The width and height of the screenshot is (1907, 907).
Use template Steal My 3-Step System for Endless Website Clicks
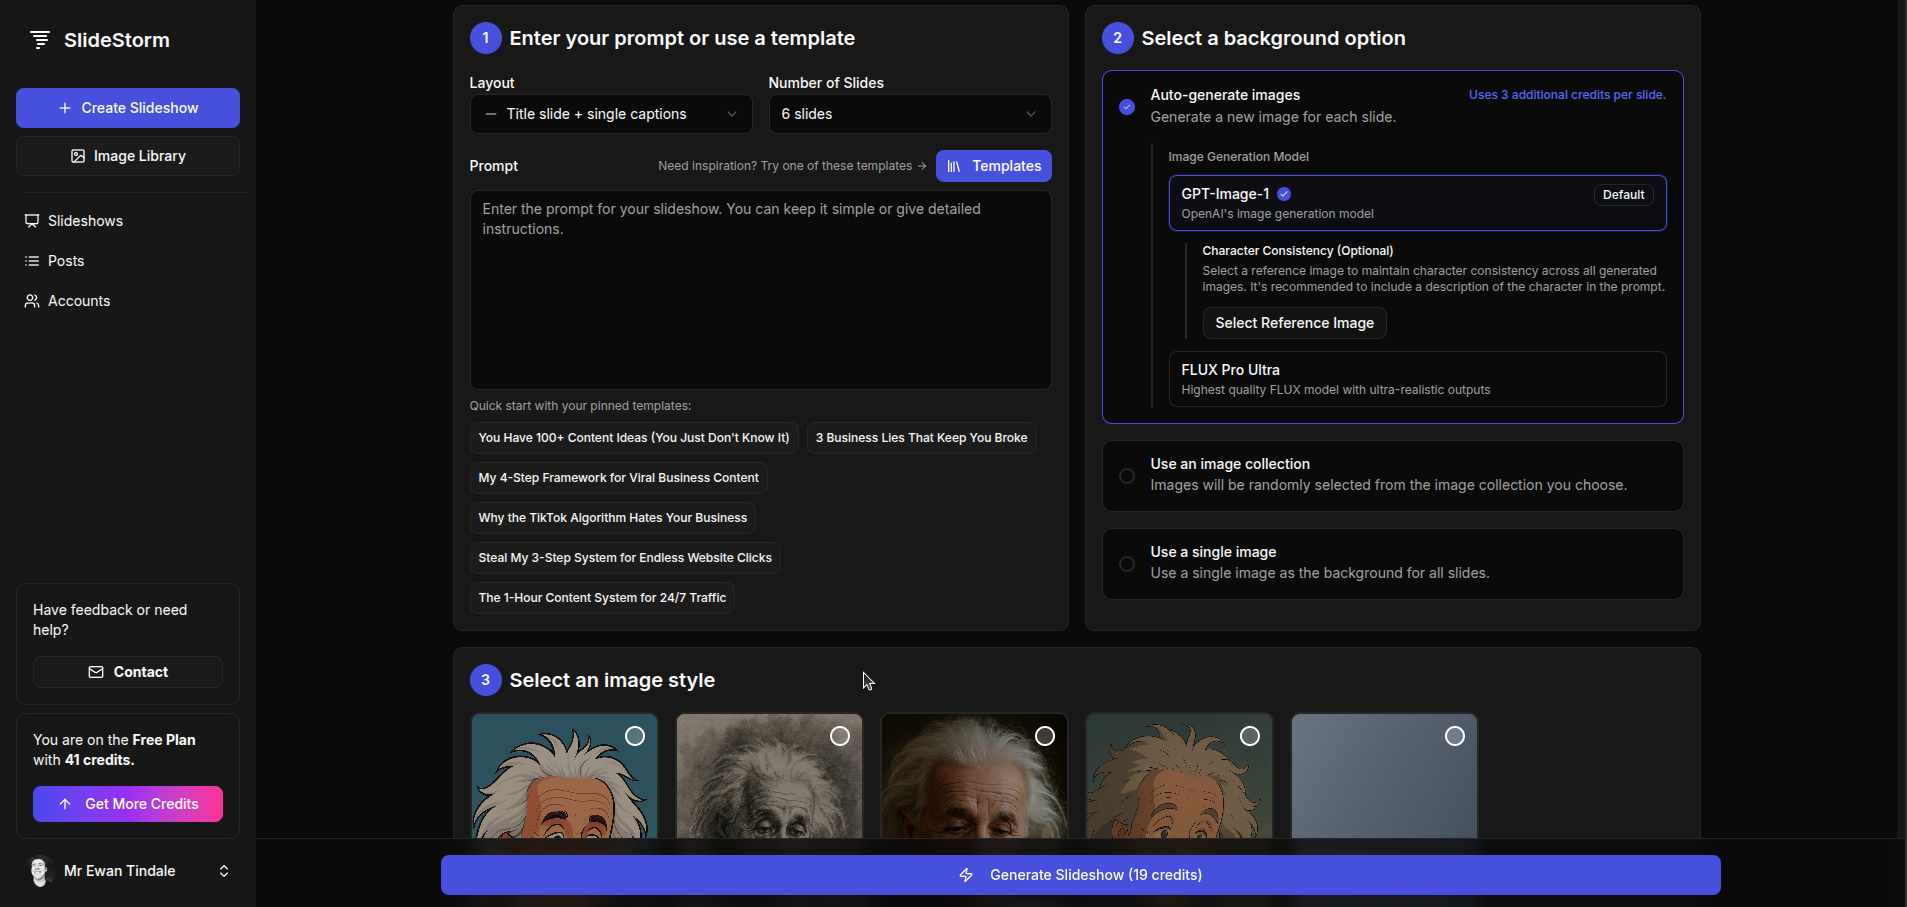pos(625,558)
